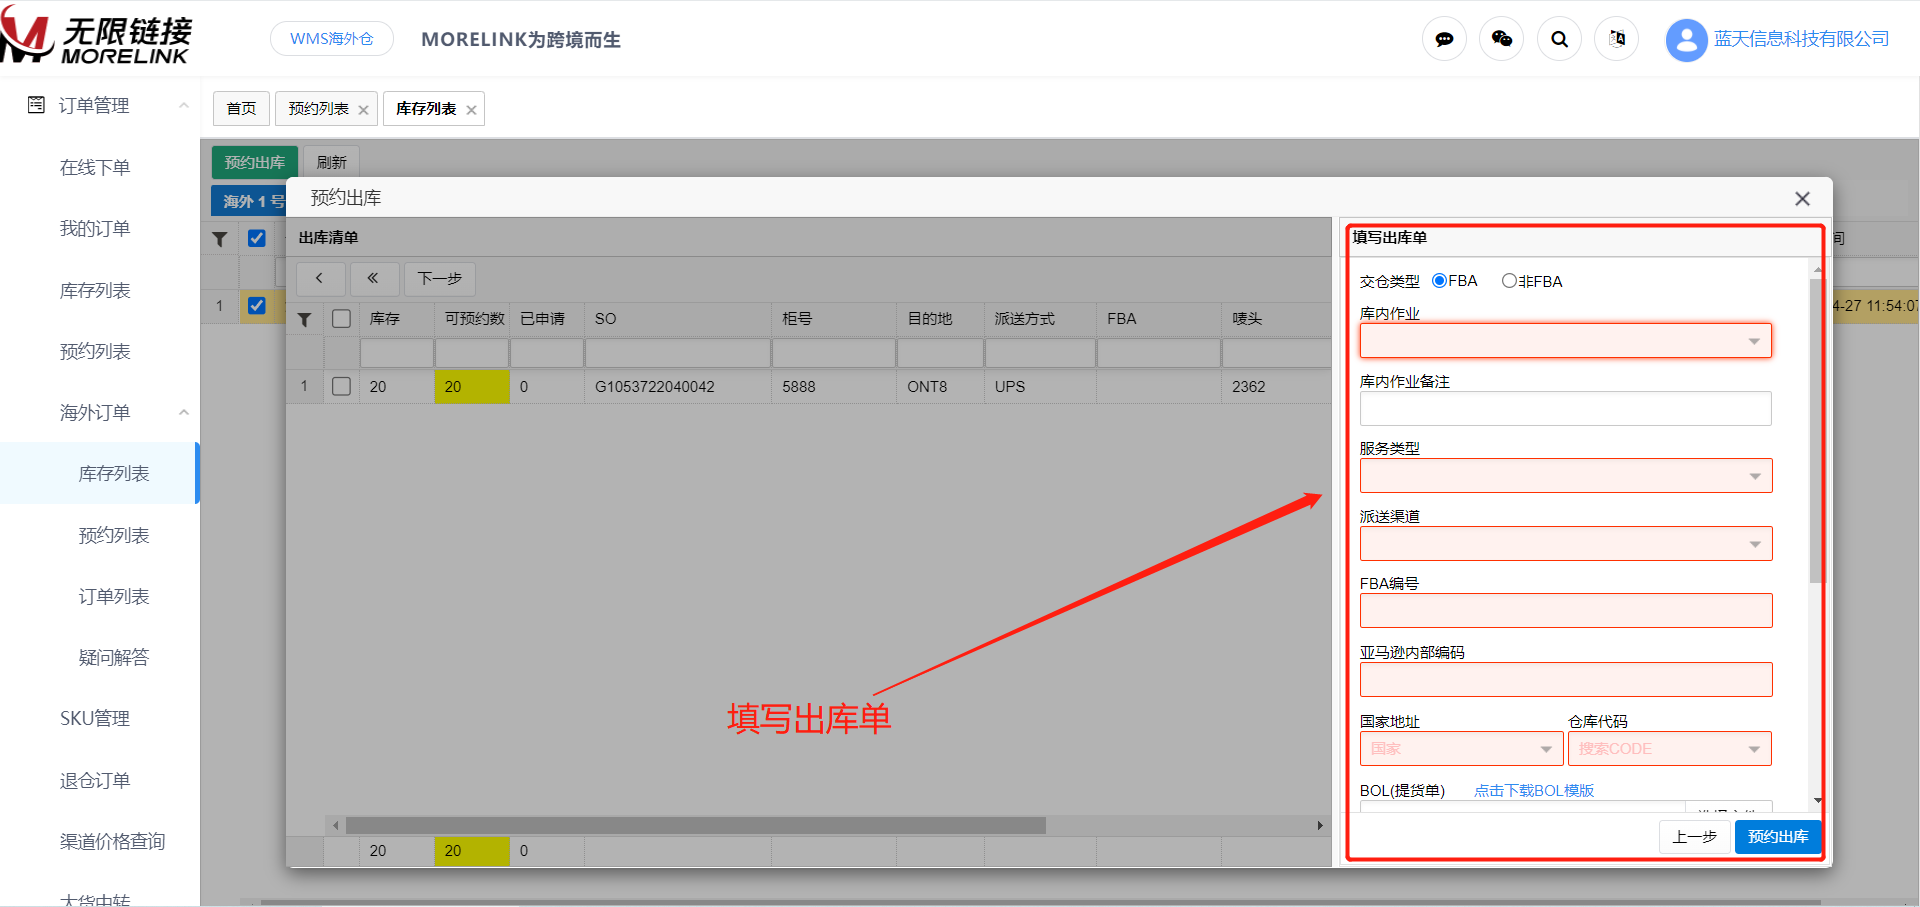The image size is (1920, 907).
Task: Click the 下一步 button
Action: pyautogui.click(x=440, y=278)
